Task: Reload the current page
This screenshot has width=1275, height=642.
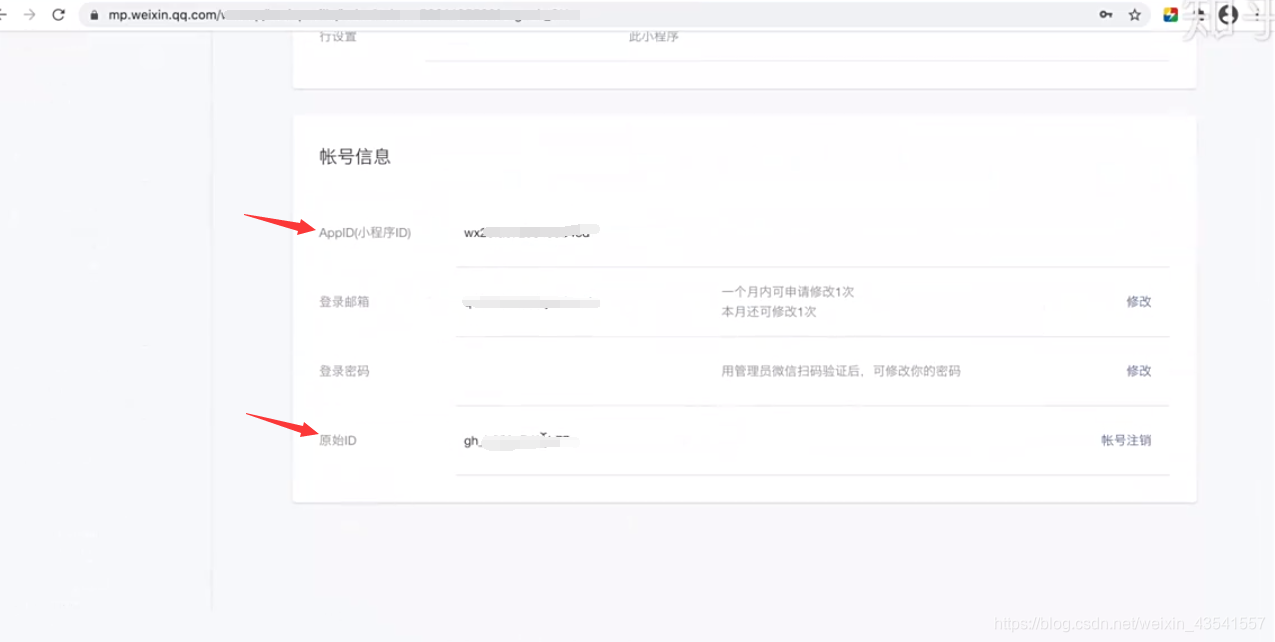Action: tap(59, 15)
